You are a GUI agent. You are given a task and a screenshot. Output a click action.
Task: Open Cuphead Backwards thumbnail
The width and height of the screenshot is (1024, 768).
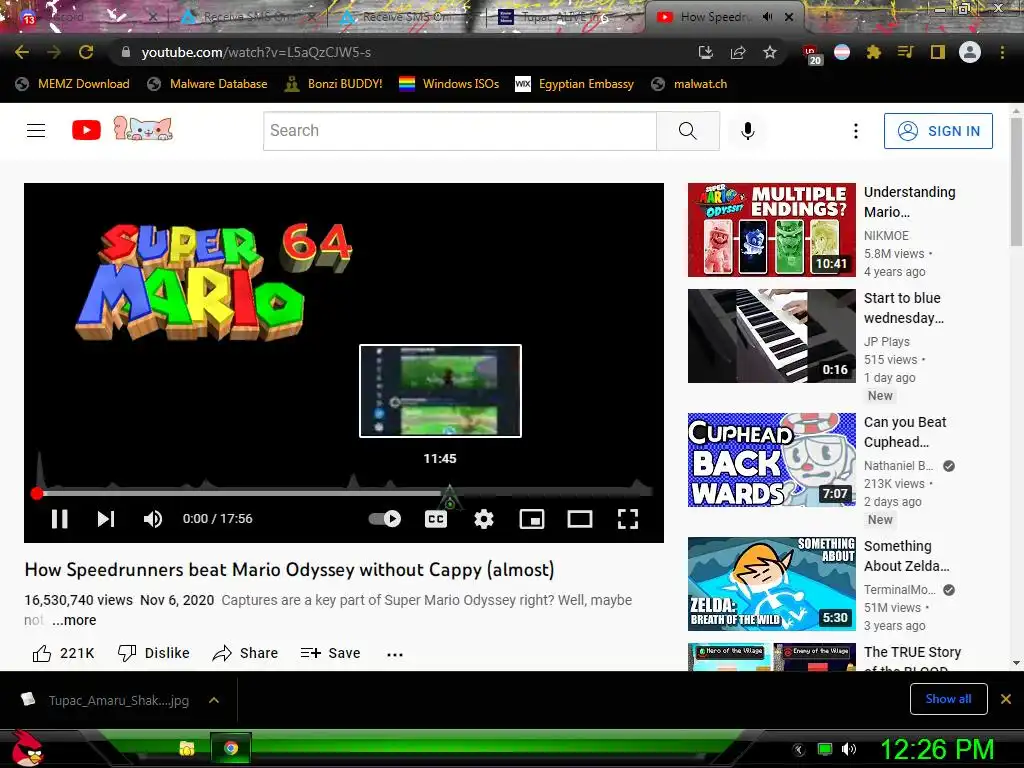(771, 460)
